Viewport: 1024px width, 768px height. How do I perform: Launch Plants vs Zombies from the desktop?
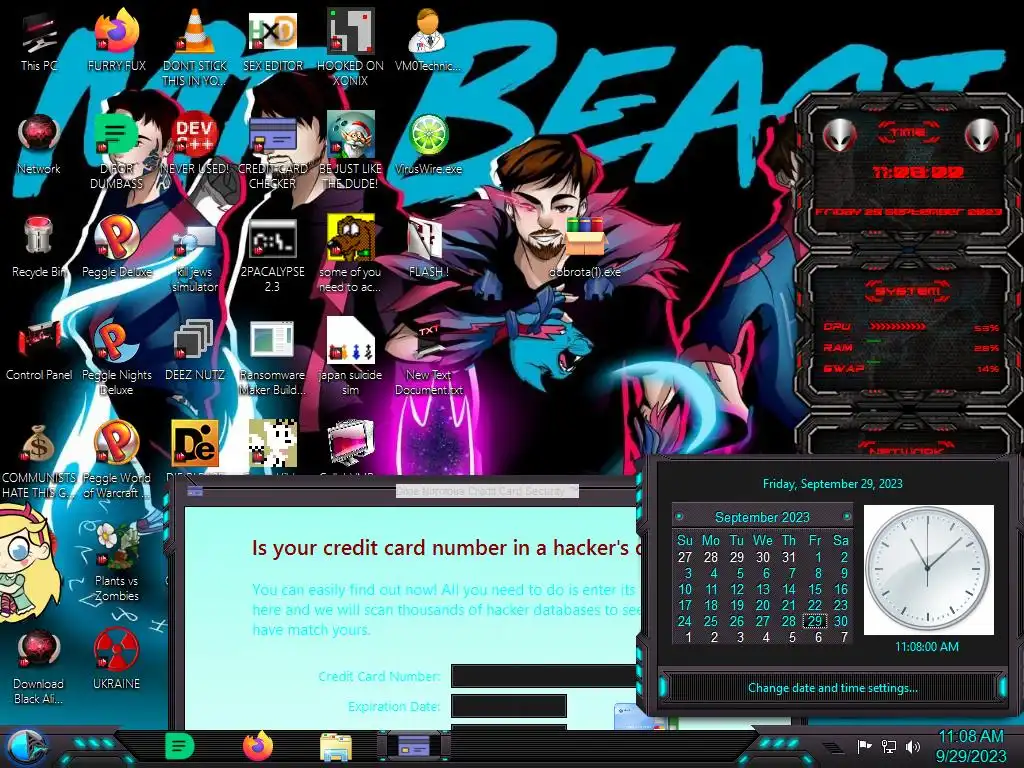point(116,564)
